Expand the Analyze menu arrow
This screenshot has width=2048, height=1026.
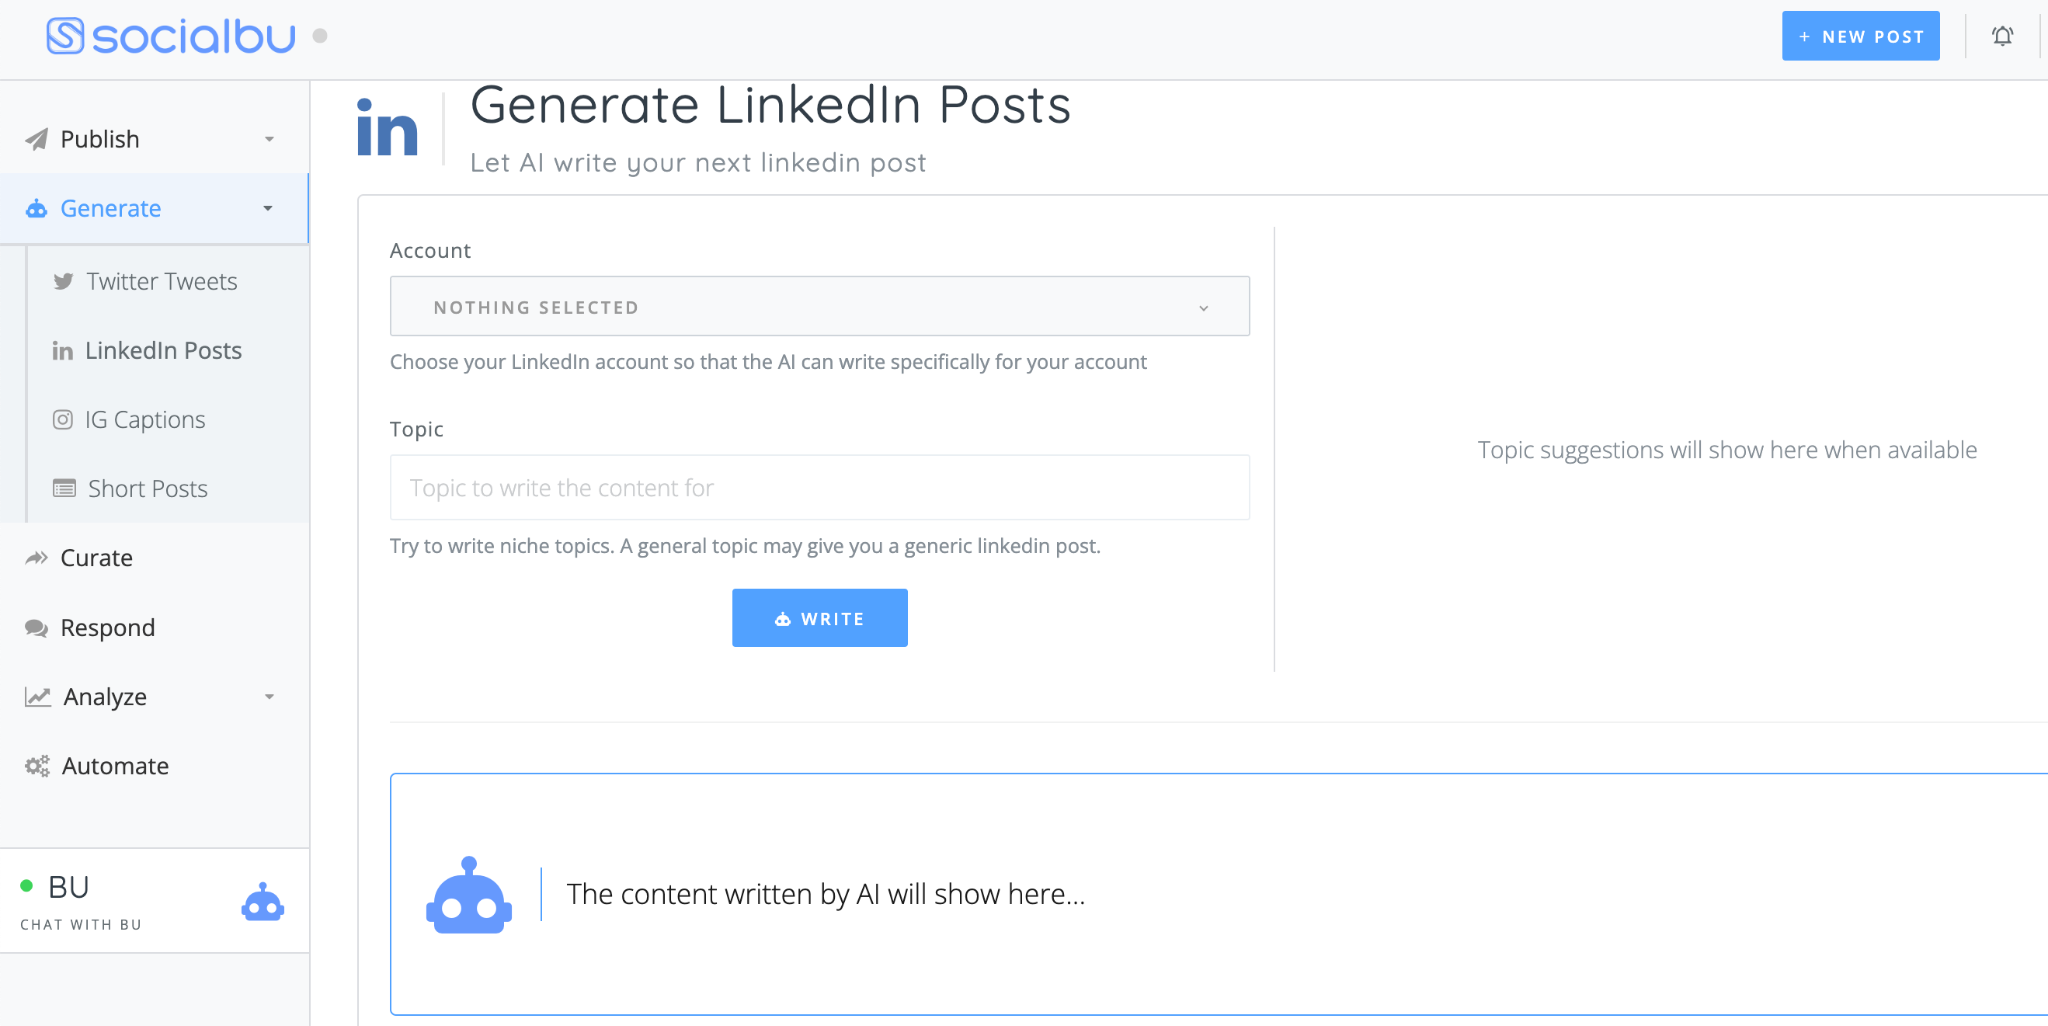269,697
